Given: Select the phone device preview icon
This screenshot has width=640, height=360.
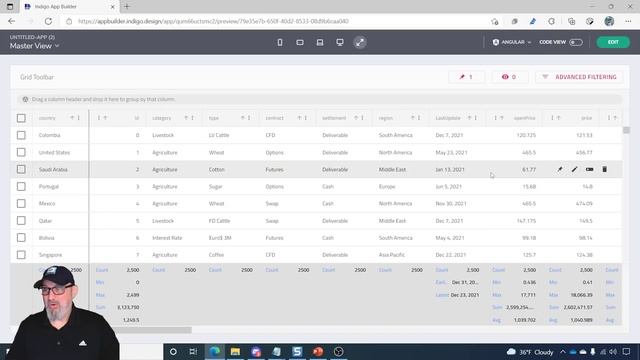Looking at the screenshot, I should pyautogui.click(x=280, y=42).
